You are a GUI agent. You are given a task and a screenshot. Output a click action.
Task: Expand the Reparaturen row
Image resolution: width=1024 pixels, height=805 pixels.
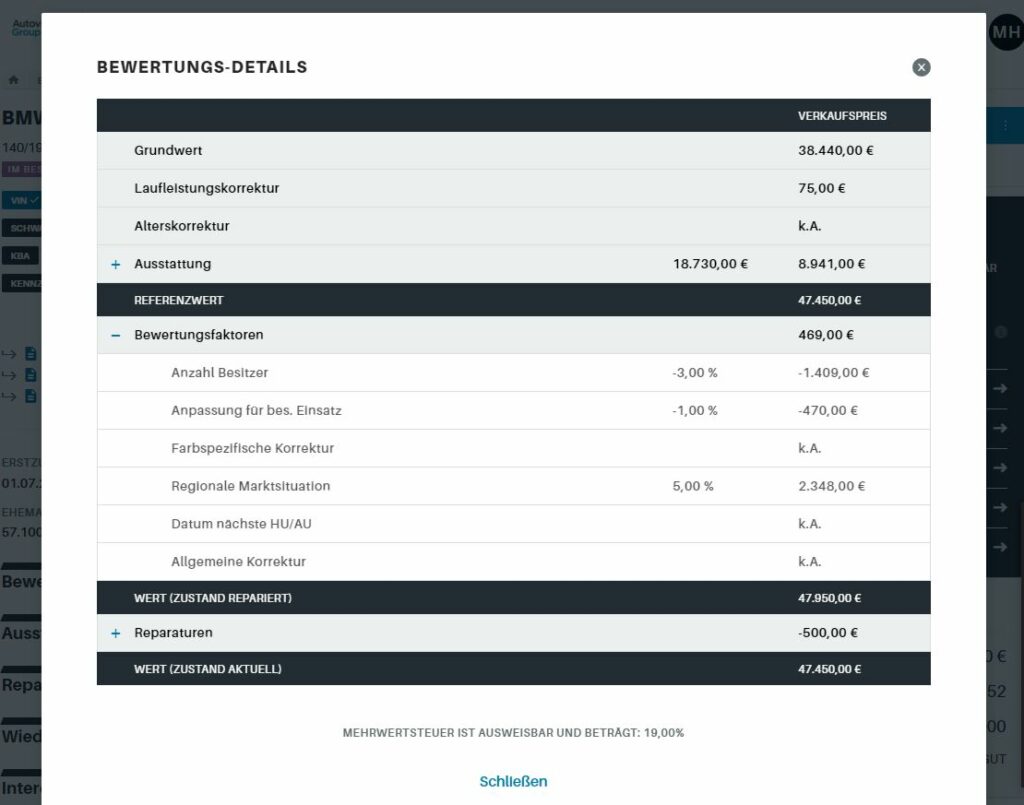point(116,633)
